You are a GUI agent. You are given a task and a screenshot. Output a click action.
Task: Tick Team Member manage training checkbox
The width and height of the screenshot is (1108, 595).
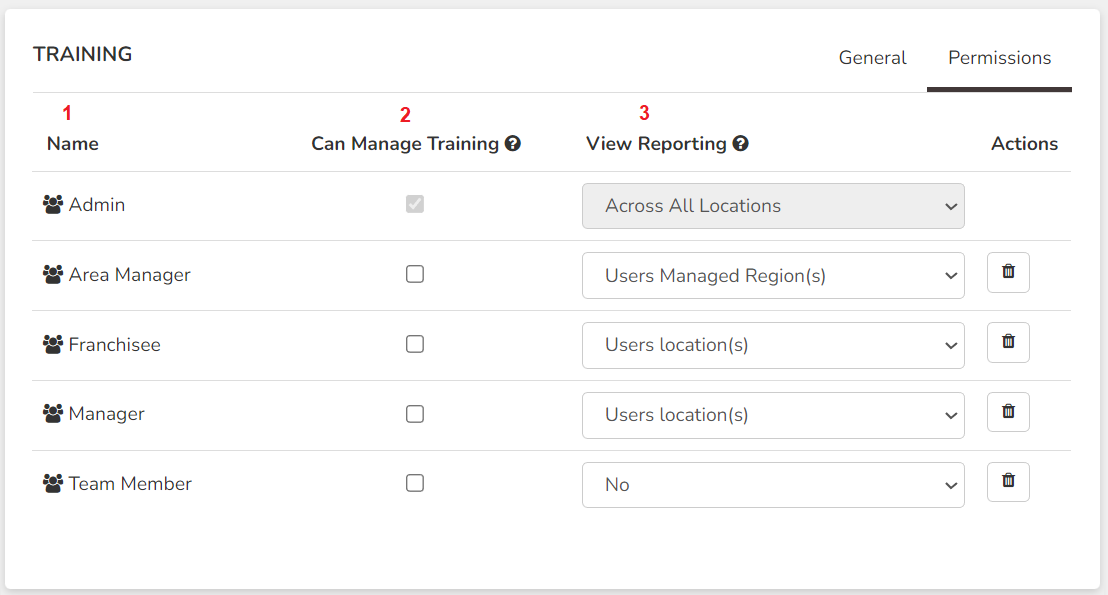pyautogui.click(x=415, y=483)
